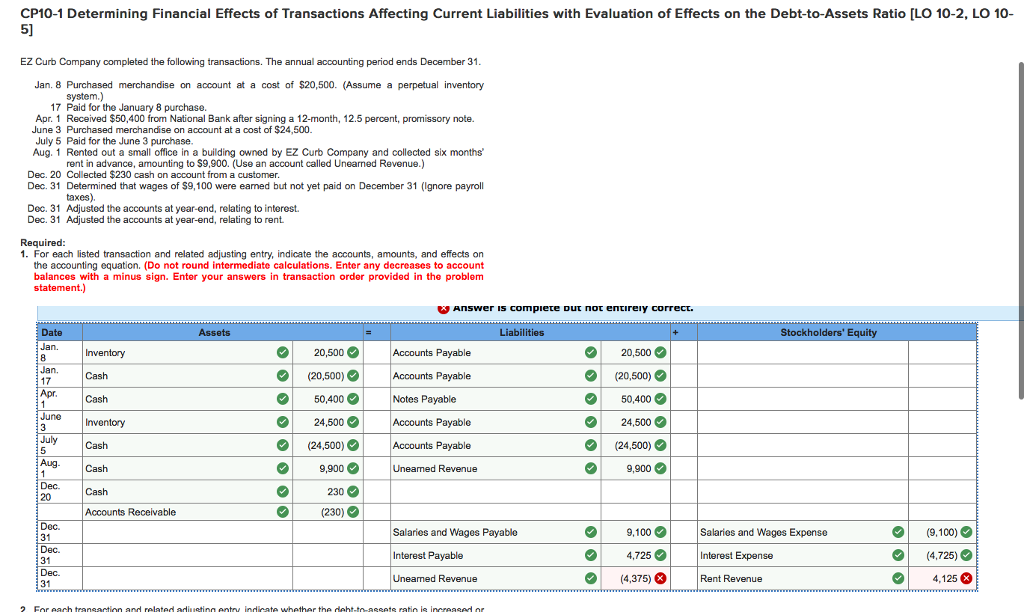Image resolution: width=1024 pixels, height=612 pixels.
Task: Click green check beside Rent Revenue
Action: click(x=897, y=578)
